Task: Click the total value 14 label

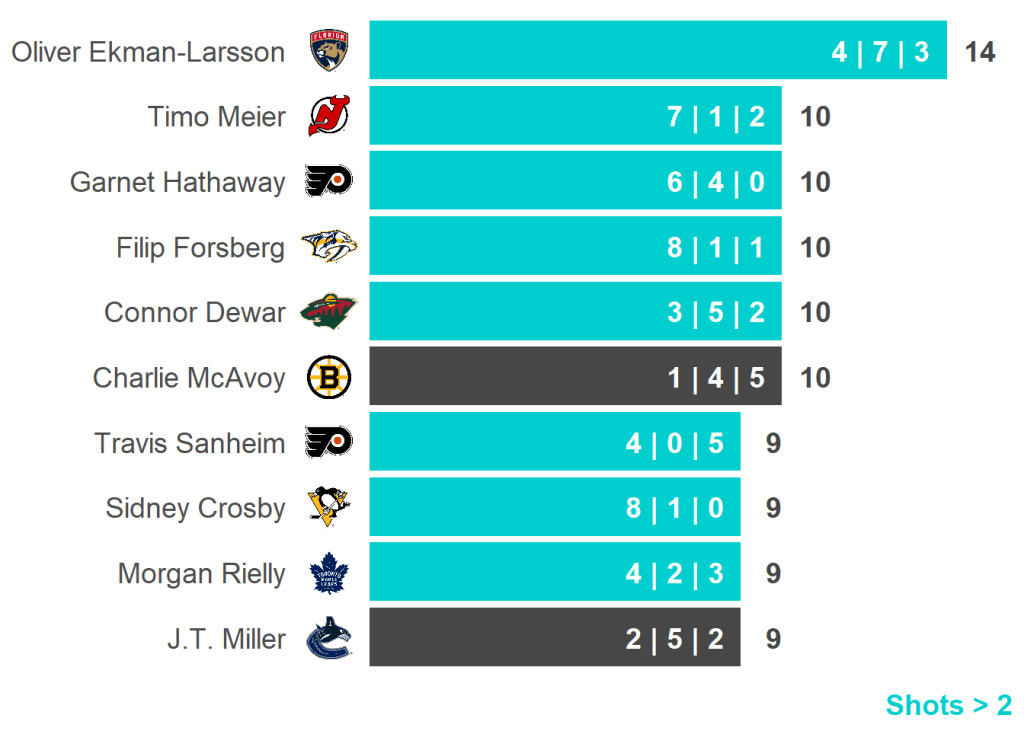Action: [x=980, y=52]
